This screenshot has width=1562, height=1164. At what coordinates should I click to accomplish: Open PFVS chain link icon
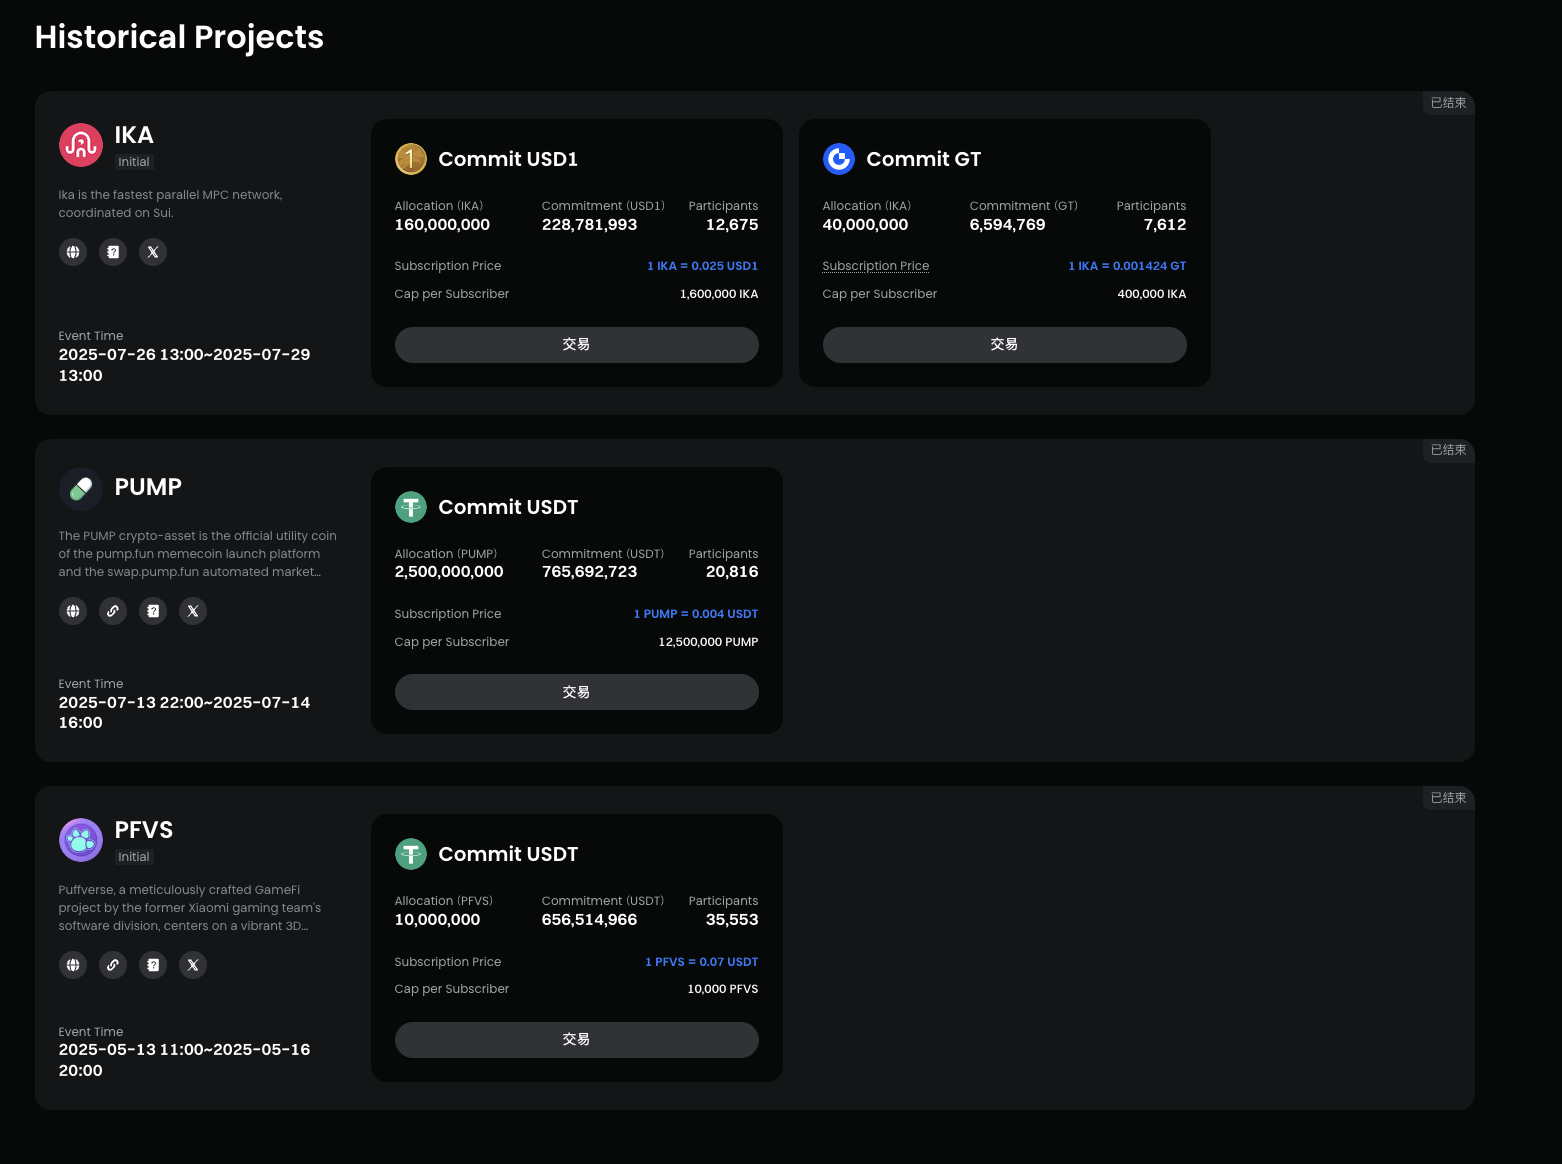pos(113,965)
